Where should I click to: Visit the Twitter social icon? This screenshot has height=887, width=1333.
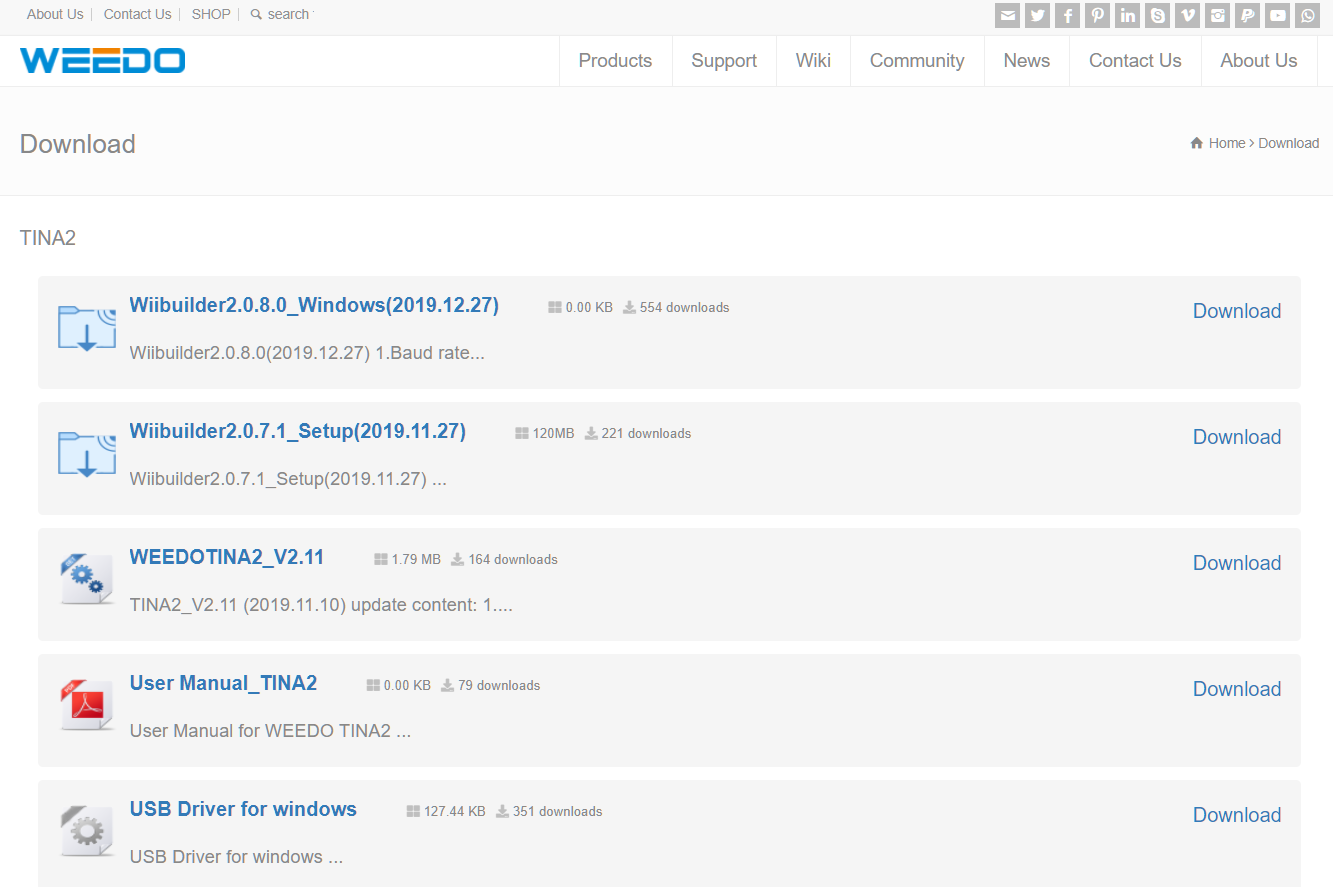click(x=1038, y=15)
